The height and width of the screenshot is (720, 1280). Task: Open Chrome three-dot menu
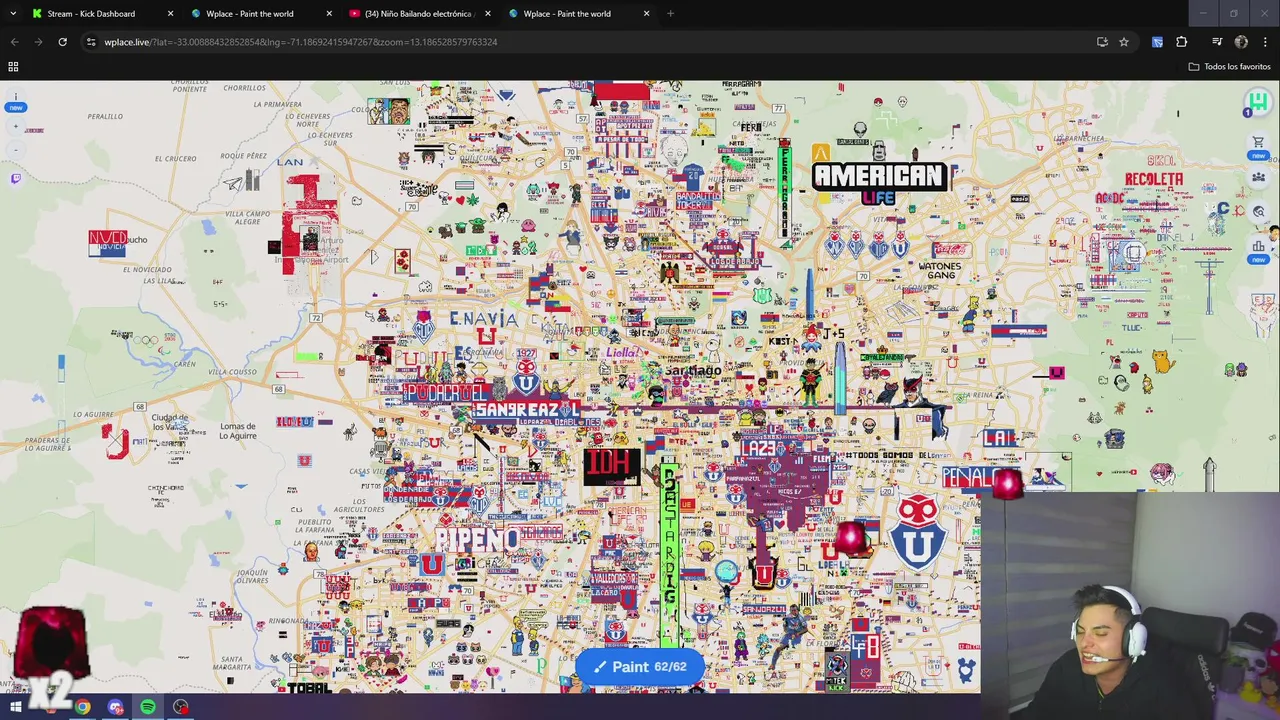[1265, 42]
